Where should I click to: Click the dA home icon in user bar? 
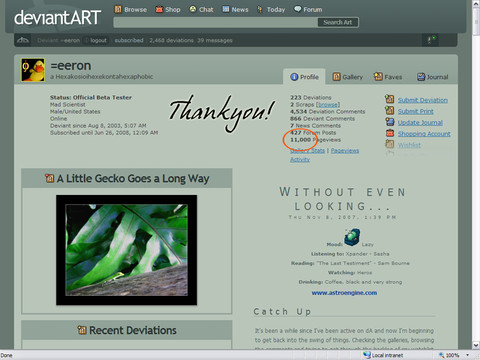tap(23, 40)
